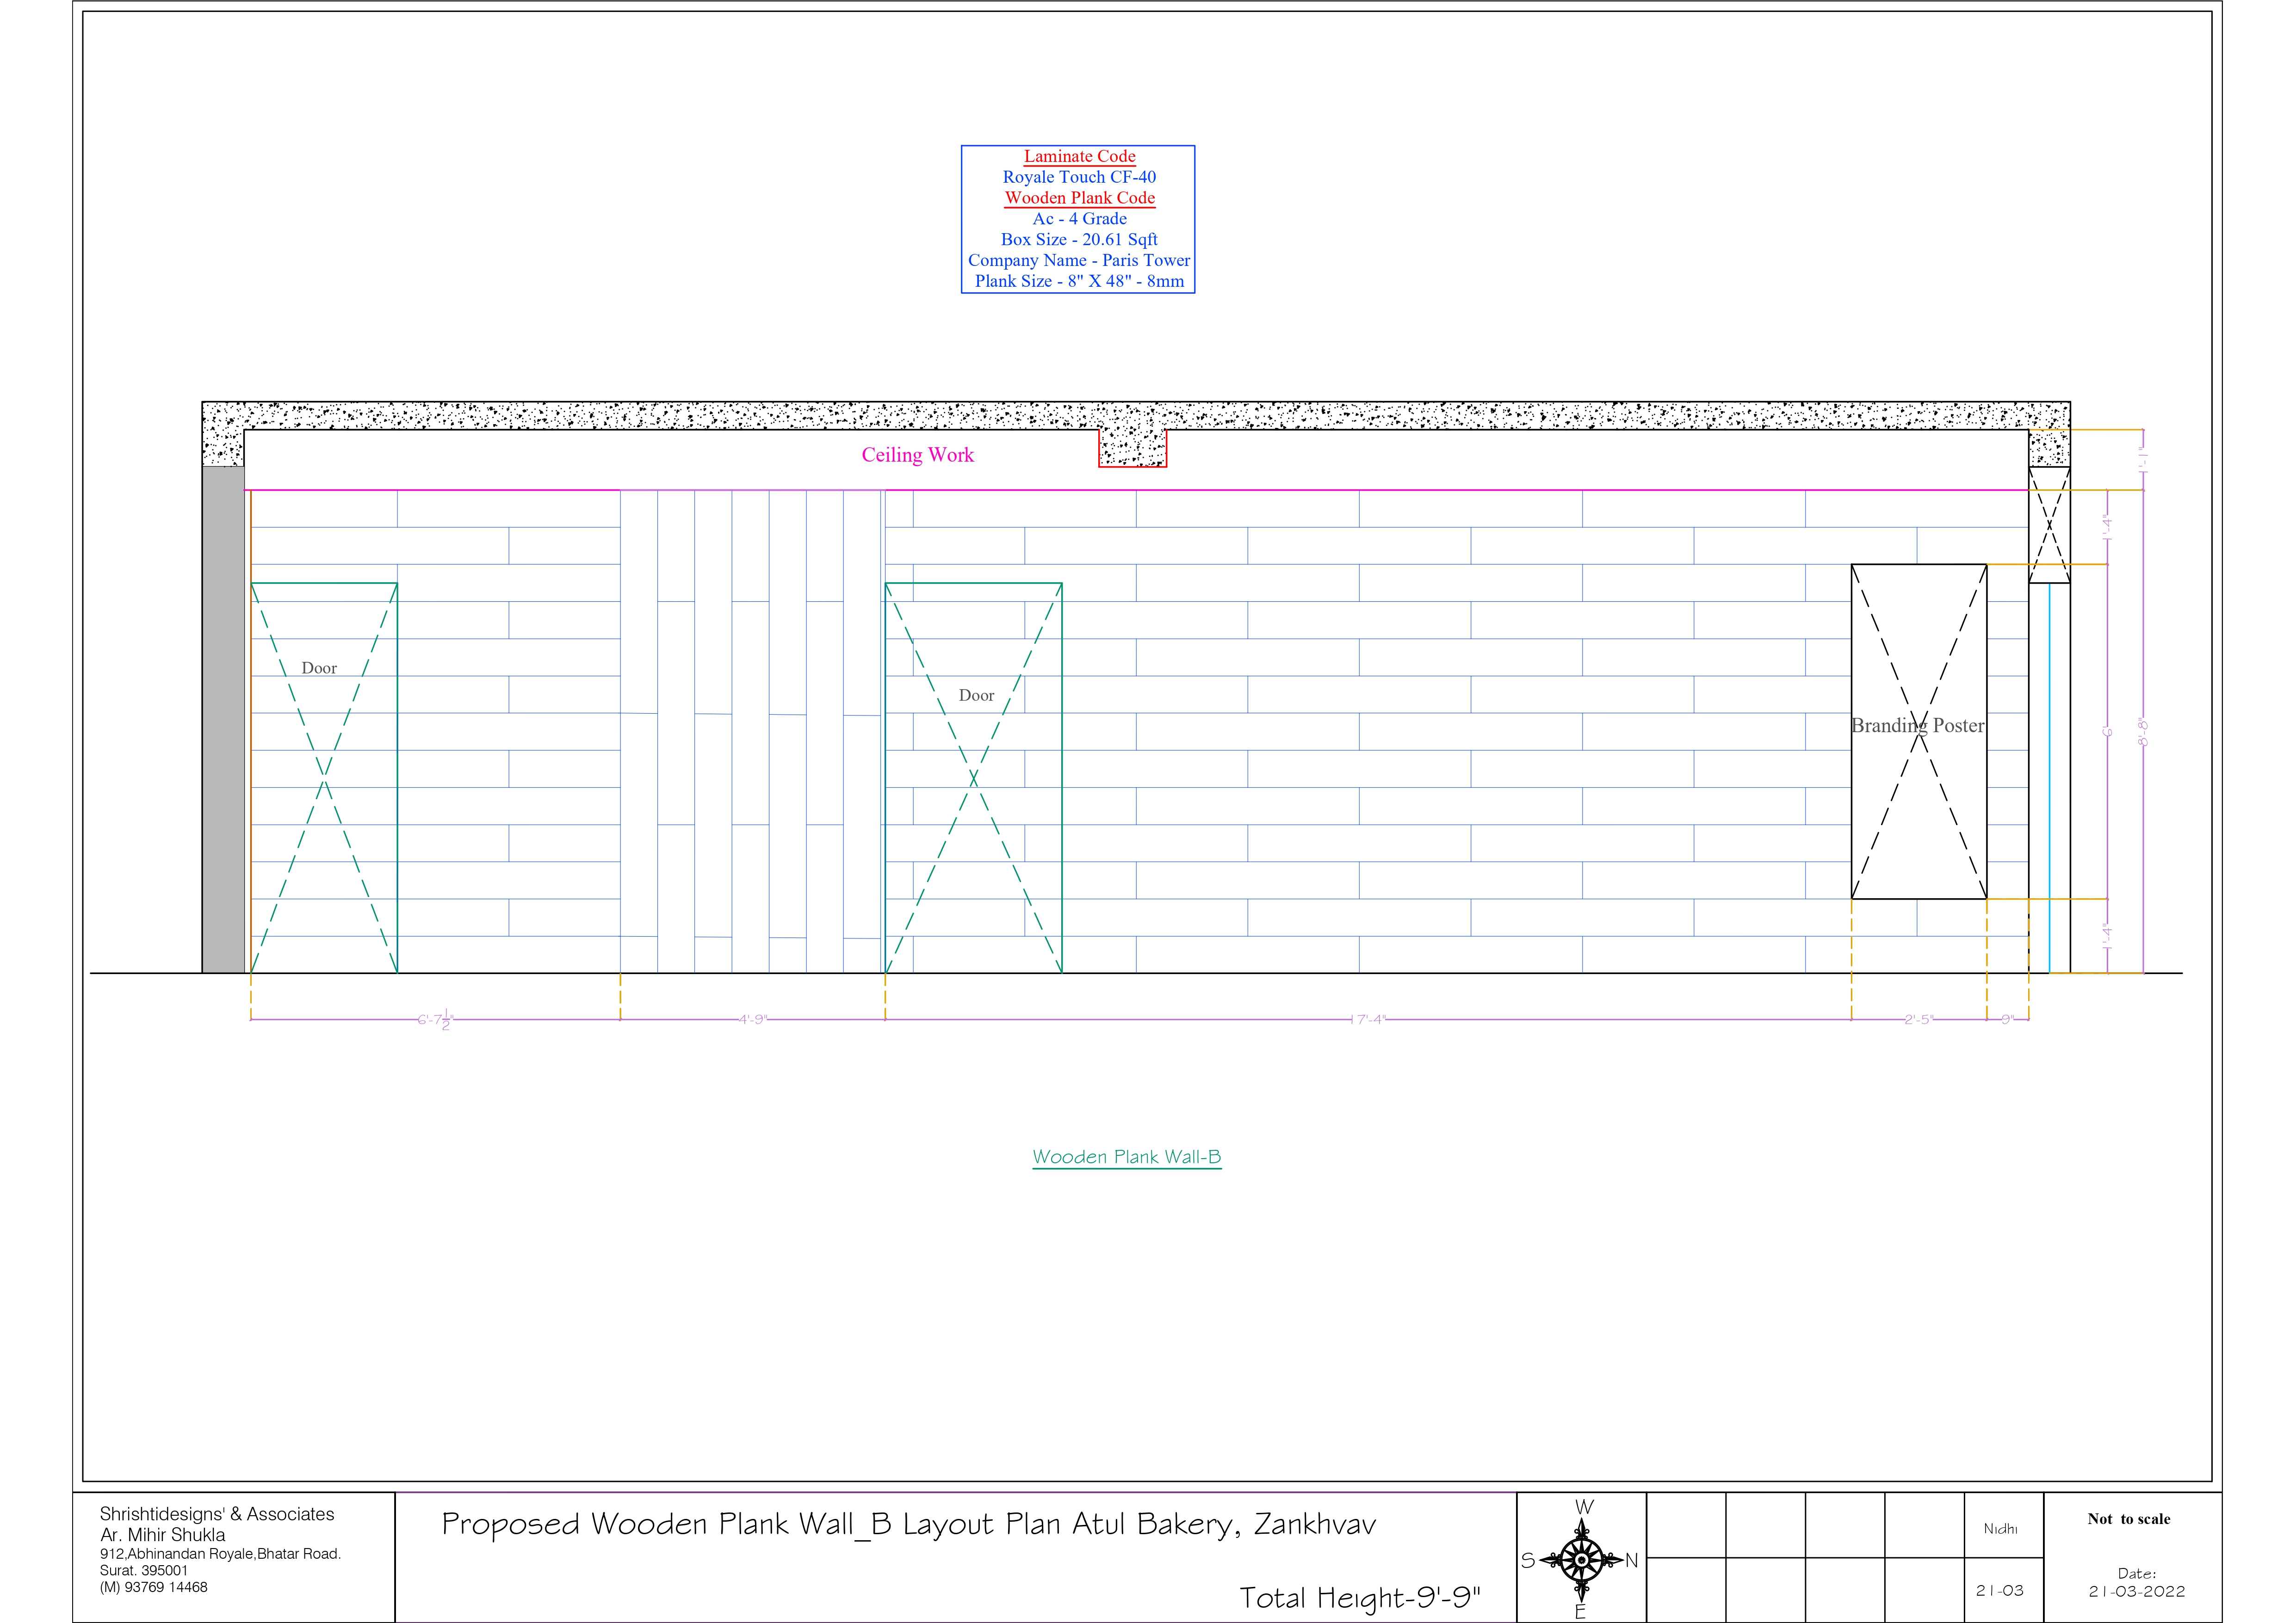Click the Branding Poster crossed rectangle
The image size is (2296, 1623).
click(x=1918, y=731)
